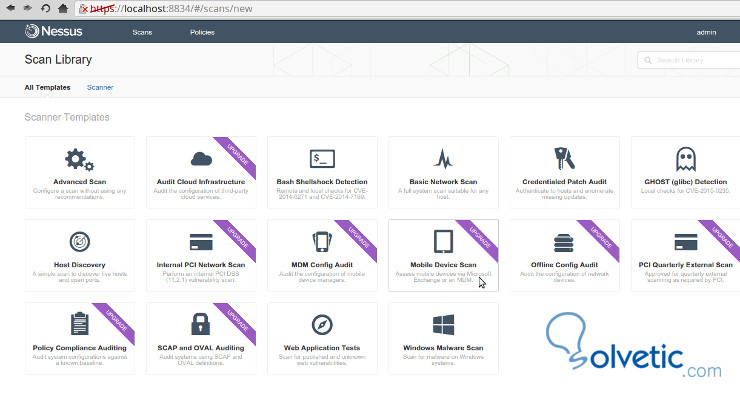
Task: Click the insecure https warning icon
Action: (84, 8)
